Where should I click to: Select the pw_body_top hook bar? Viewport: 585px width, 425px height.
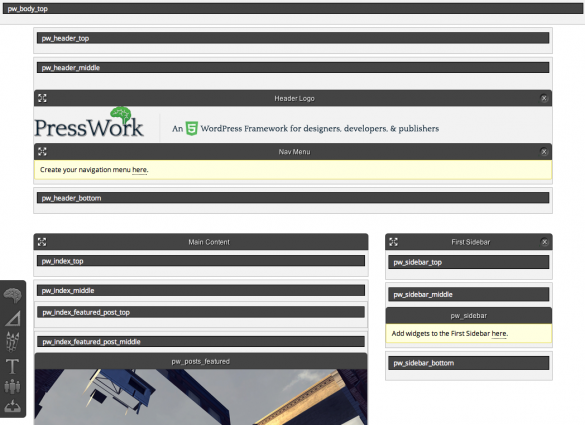point(293,9)
